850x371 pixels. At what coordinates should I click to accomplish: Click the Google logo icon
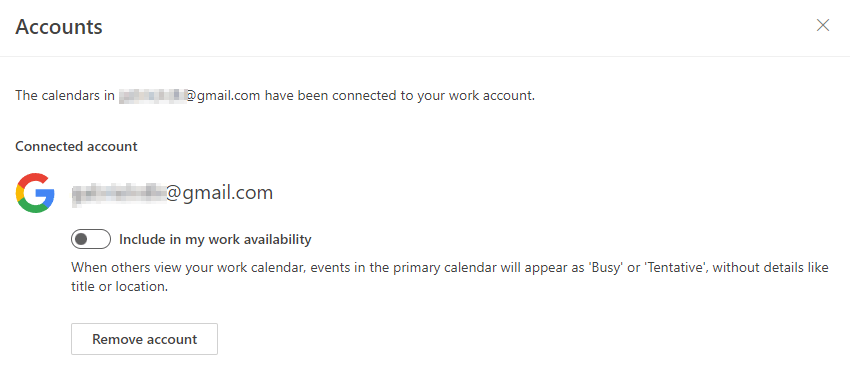pyautogui.click(x=35, y=193)
